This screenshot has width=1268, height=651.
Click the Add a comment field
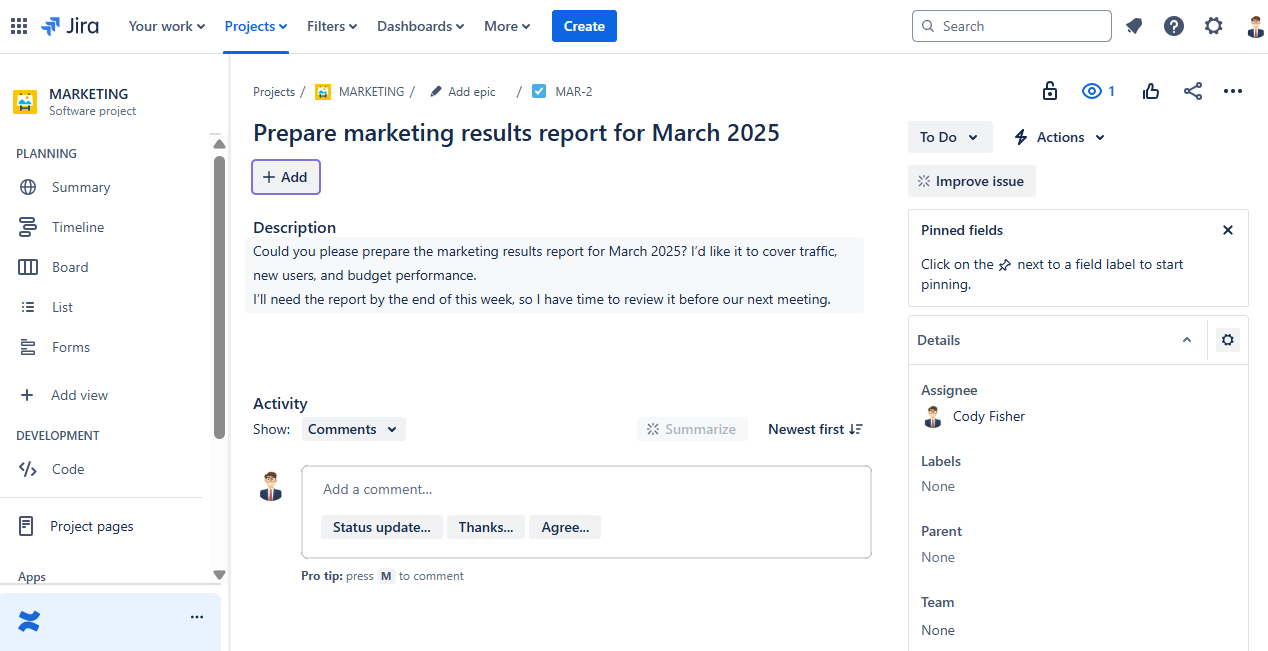click(x=585, y=489)
